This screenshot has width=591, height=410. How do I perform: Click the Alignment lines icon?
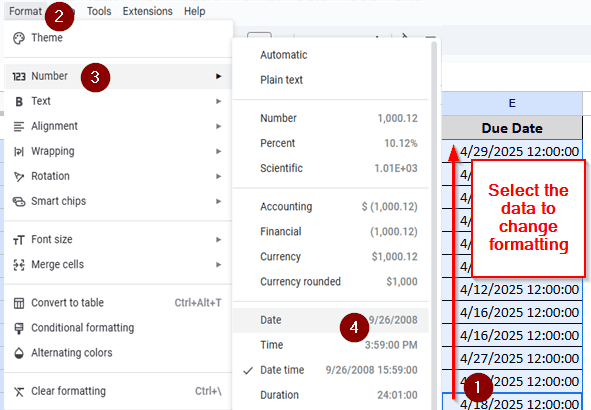pos(19,126)
